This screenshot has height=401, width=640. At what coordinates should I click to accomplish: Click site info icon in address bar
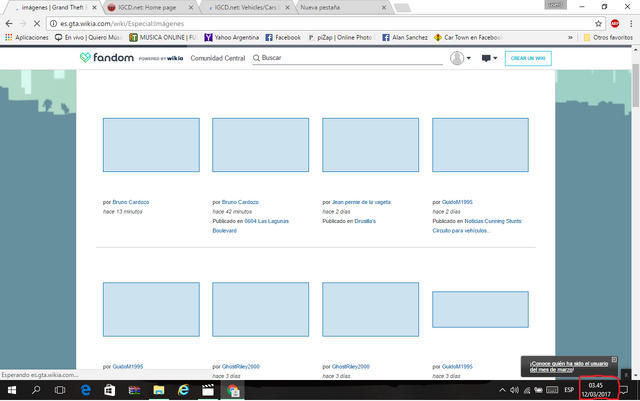[53, 24]
